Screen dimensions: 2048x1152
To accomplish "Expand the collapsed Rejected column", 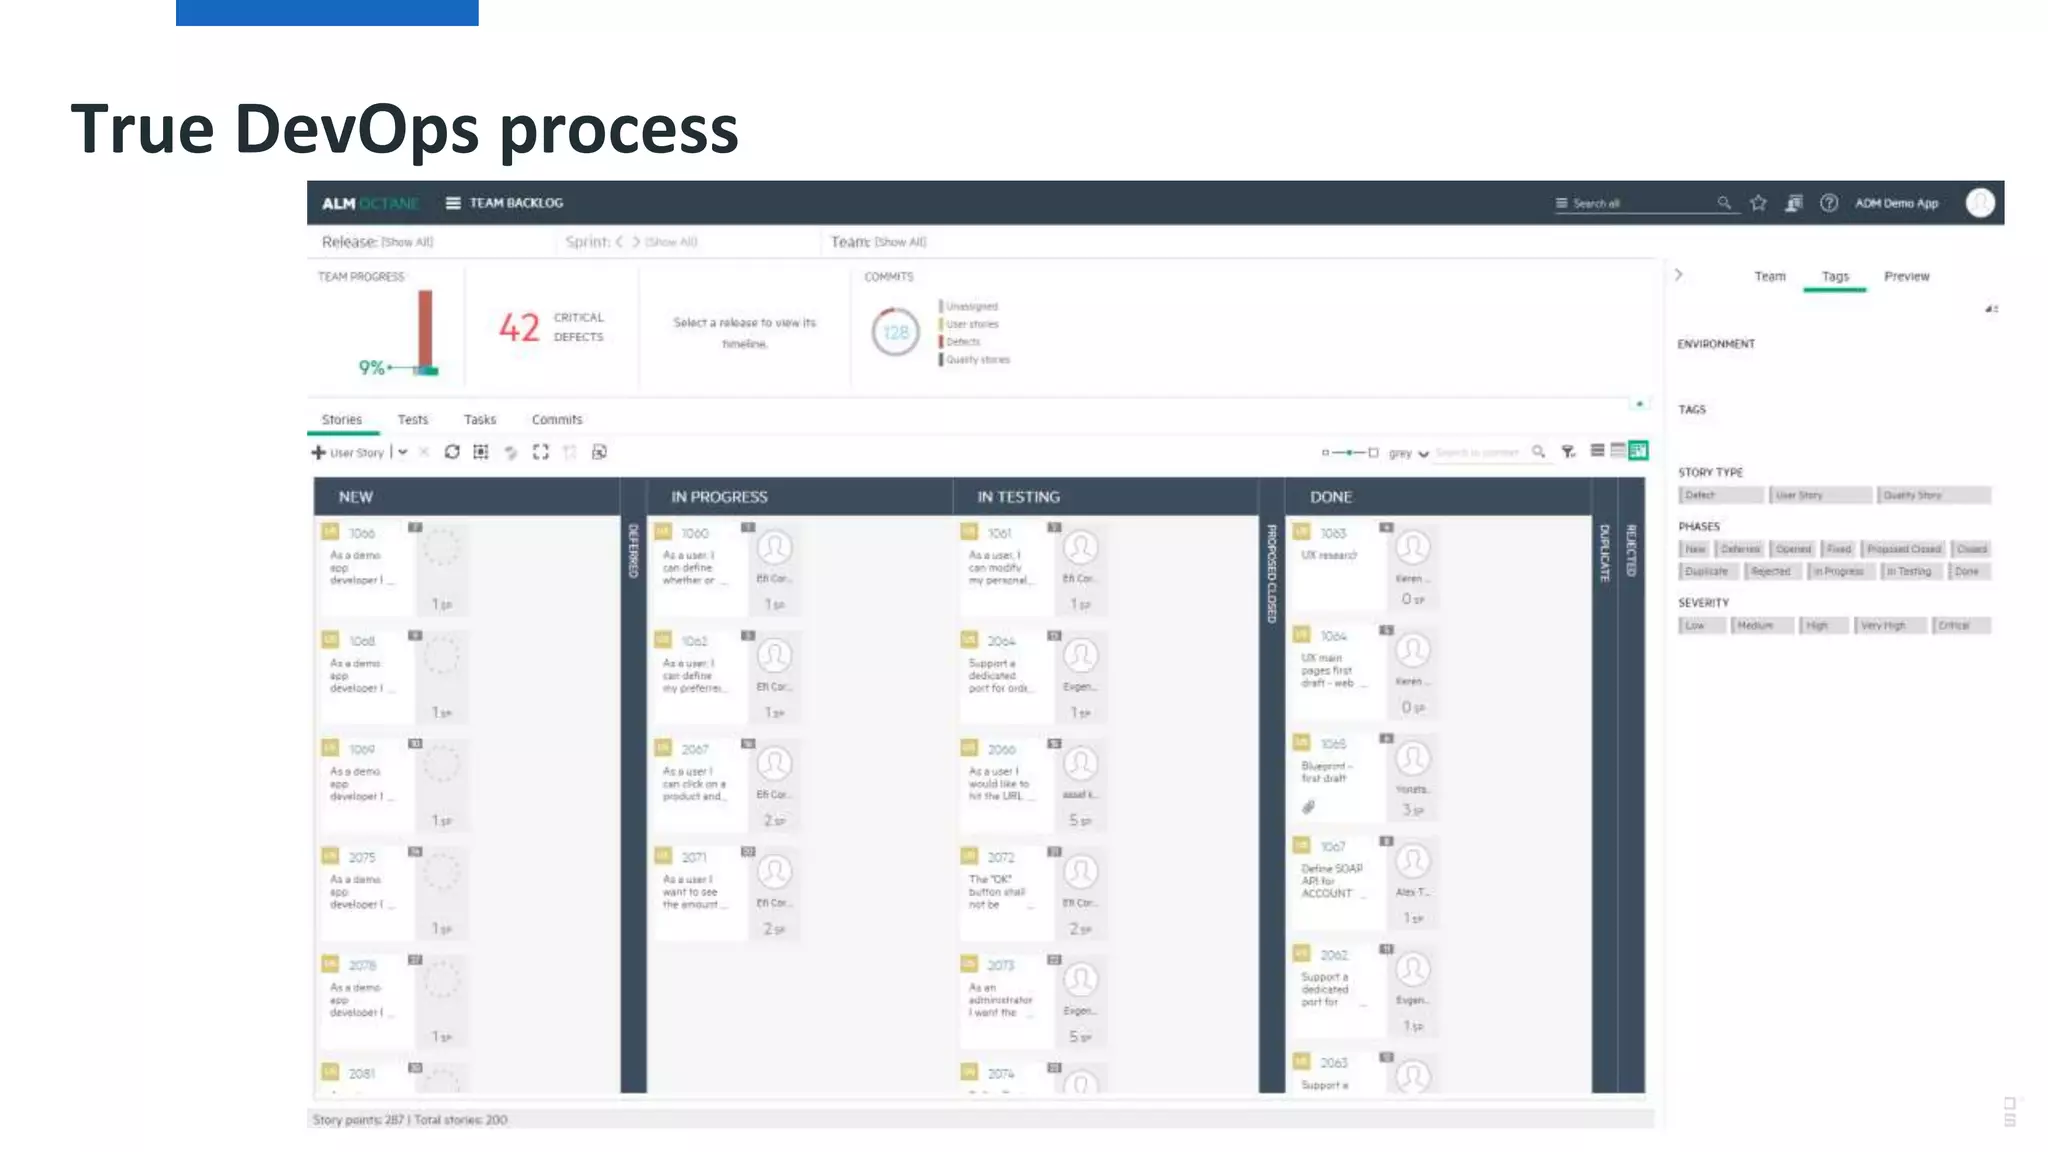I will point(1631,785).
